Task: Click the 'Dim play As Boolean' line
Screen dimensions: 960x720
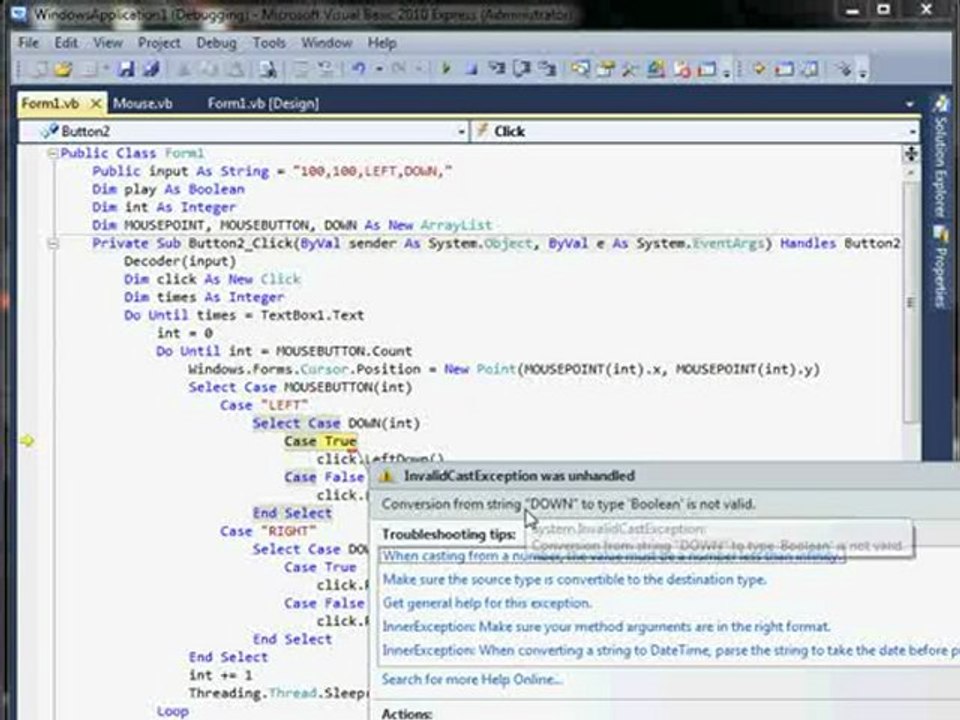Action: (168, 189)
